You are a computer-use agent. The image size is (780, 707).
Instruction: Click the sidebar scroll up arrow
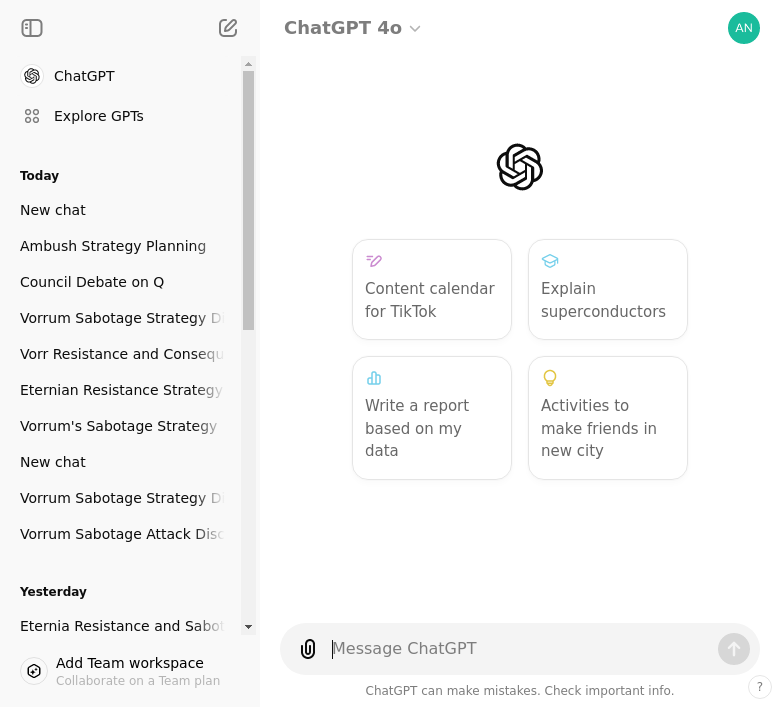(x=248, y=64)
